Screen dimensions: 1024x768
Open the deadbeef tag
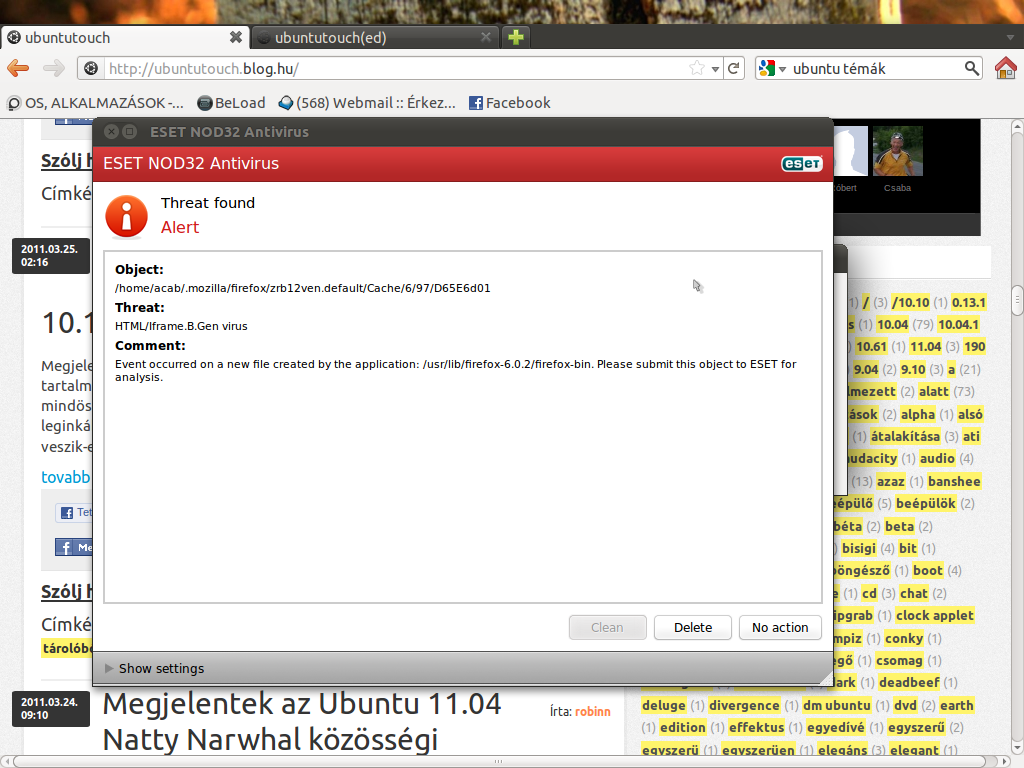(909, 682)
